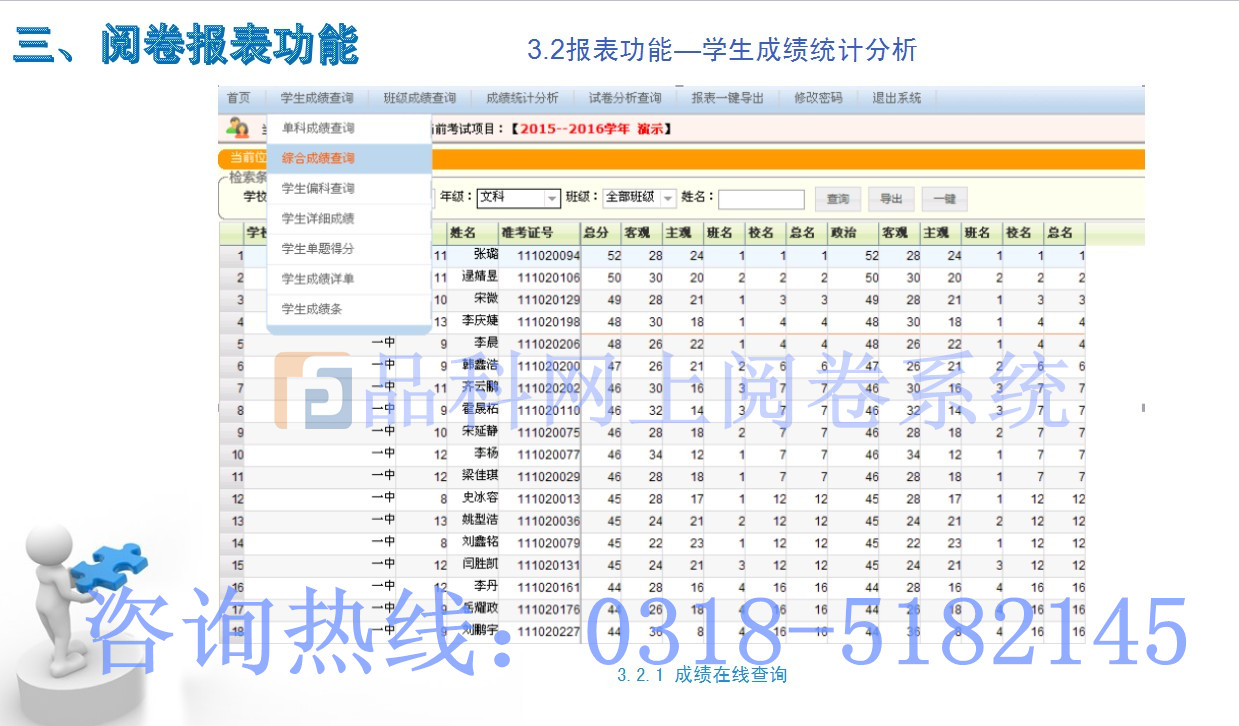Image resolution: width=1239 pixels, height=726 pixels.
Task: Click 退出系统 to log out
Action: tap(896, 98)
